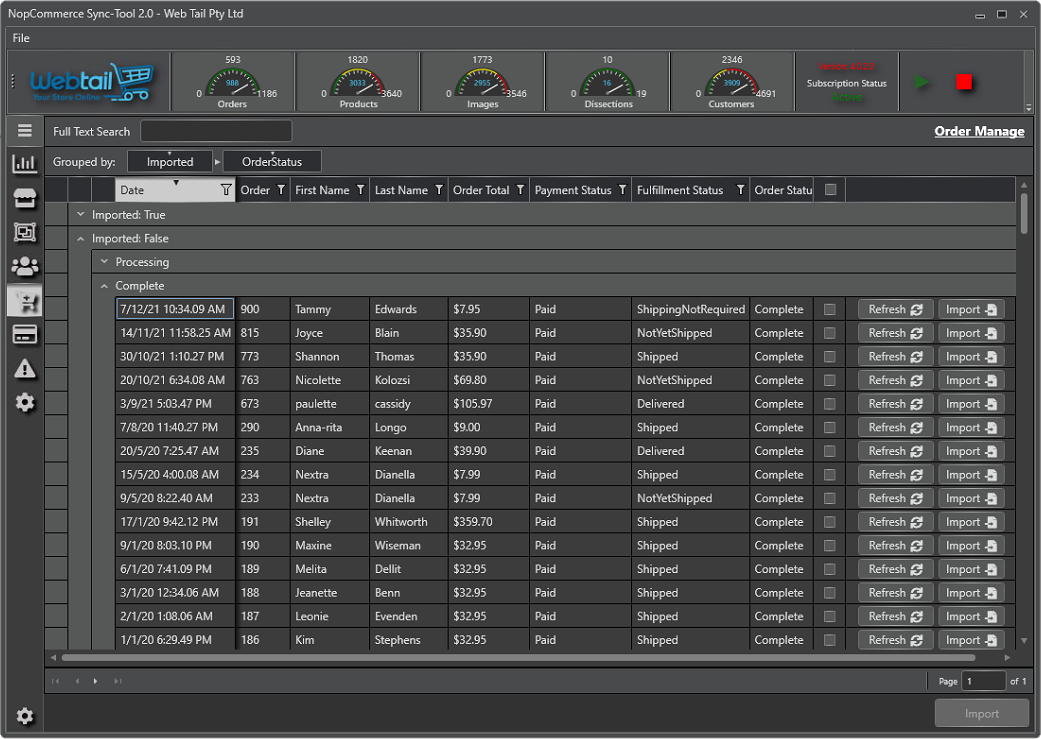The image size is (1041, 739).
Task: Check the box for order 673
Action: pyautogui.click(x=829, y=404)
